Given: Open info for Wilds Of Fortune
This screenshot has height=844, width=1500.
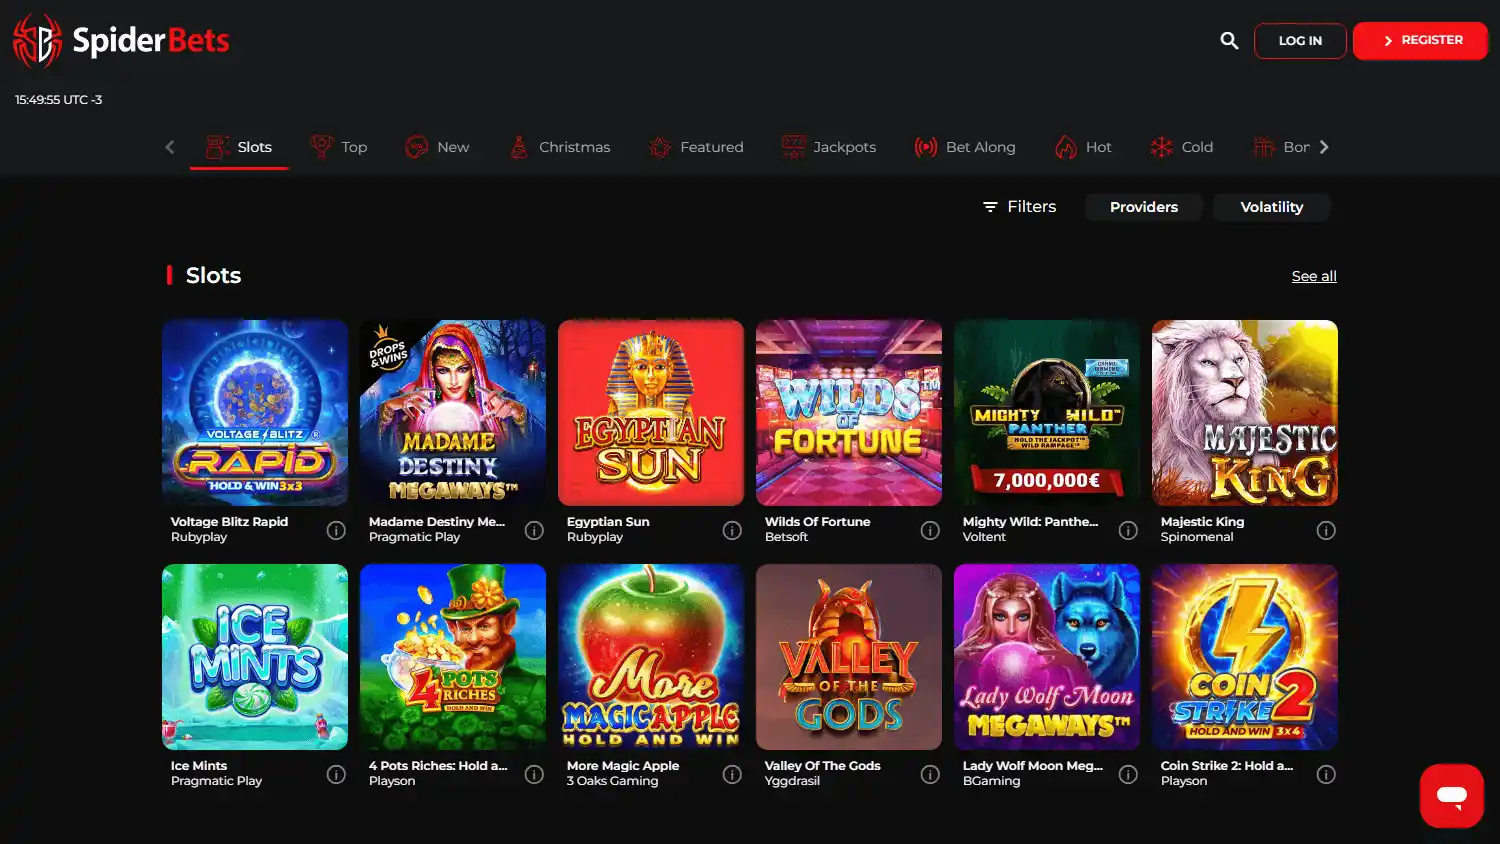Looking at the screenshot, I should (930, 530).
